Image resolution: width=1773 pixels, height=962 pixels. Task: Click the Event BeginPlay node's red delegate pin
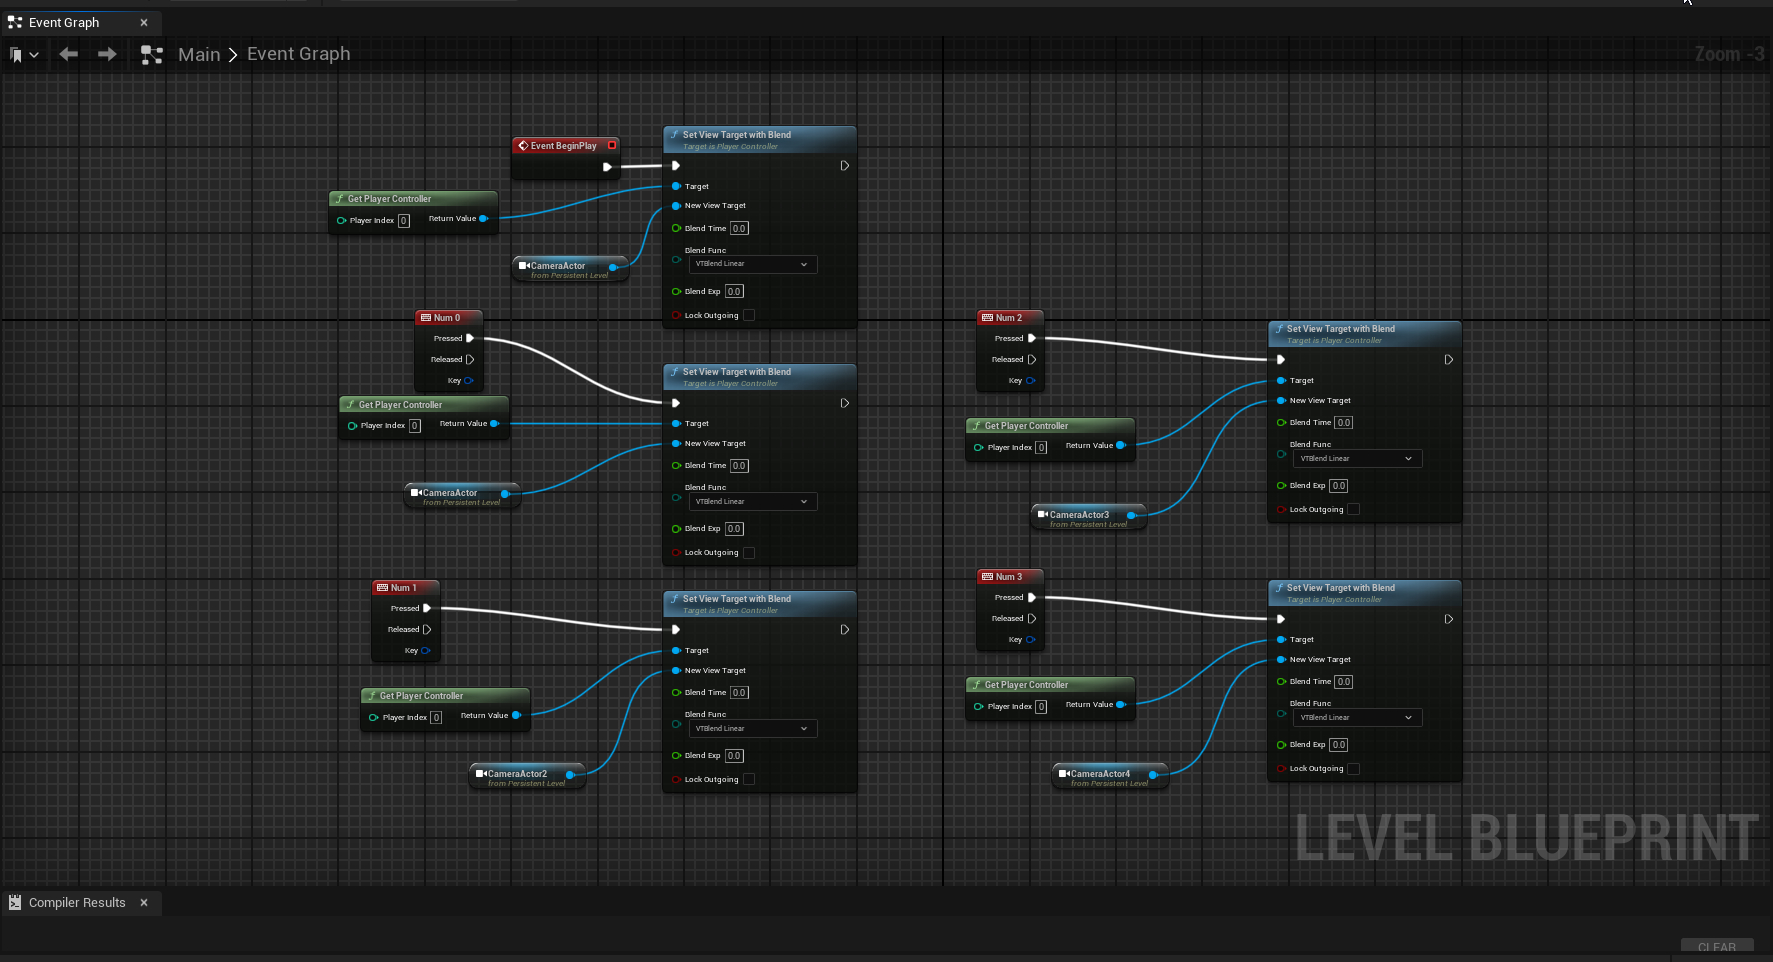point(612,145)
